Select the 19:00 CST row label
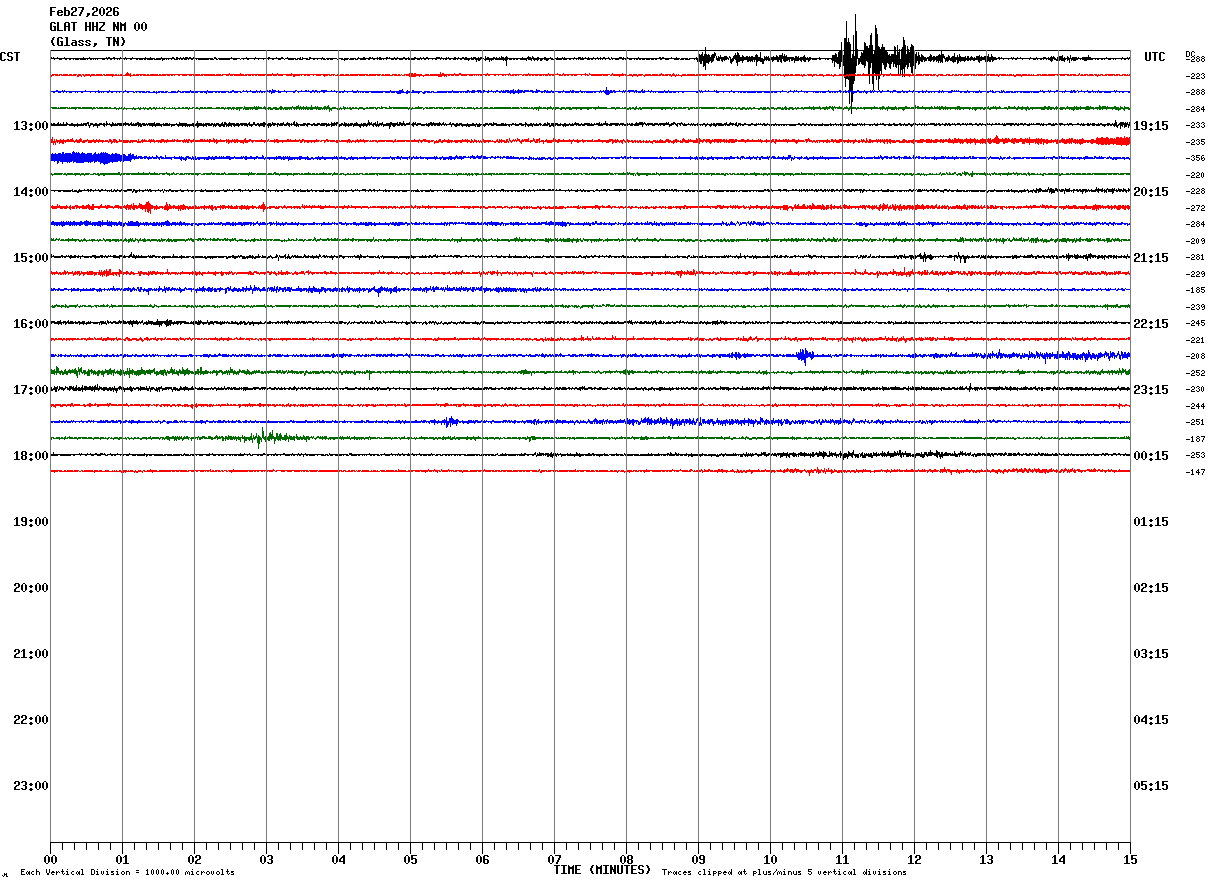This screenshot has width=1210, height=886. tap(31, 521)
